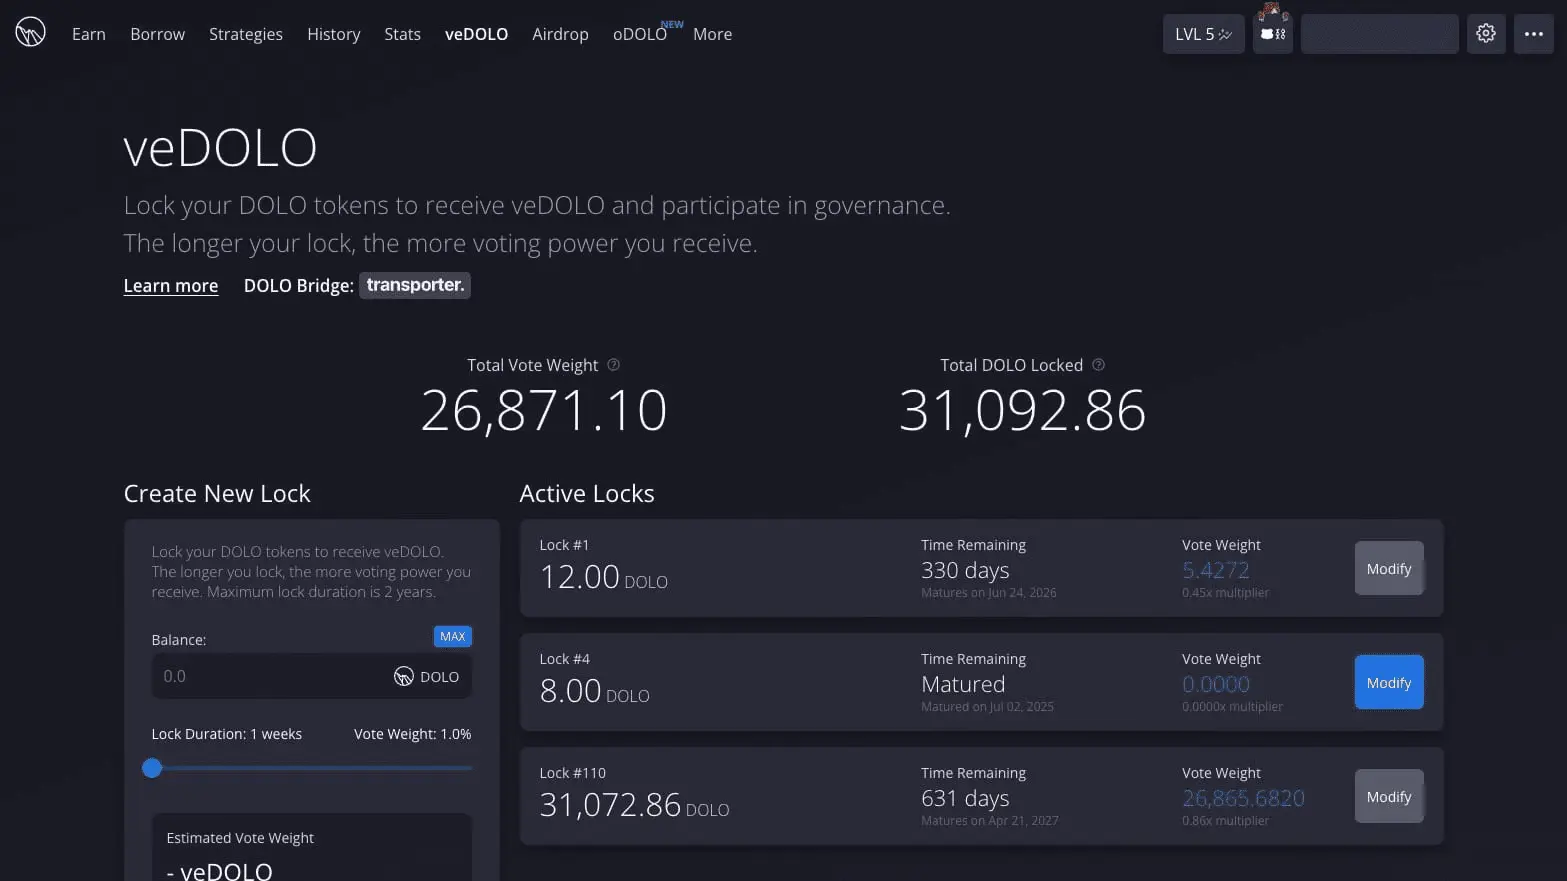Click 'Matures on Apr 21, 2027' text
The width and height of the screenshot is (1567, 881).
pos(989,821)
